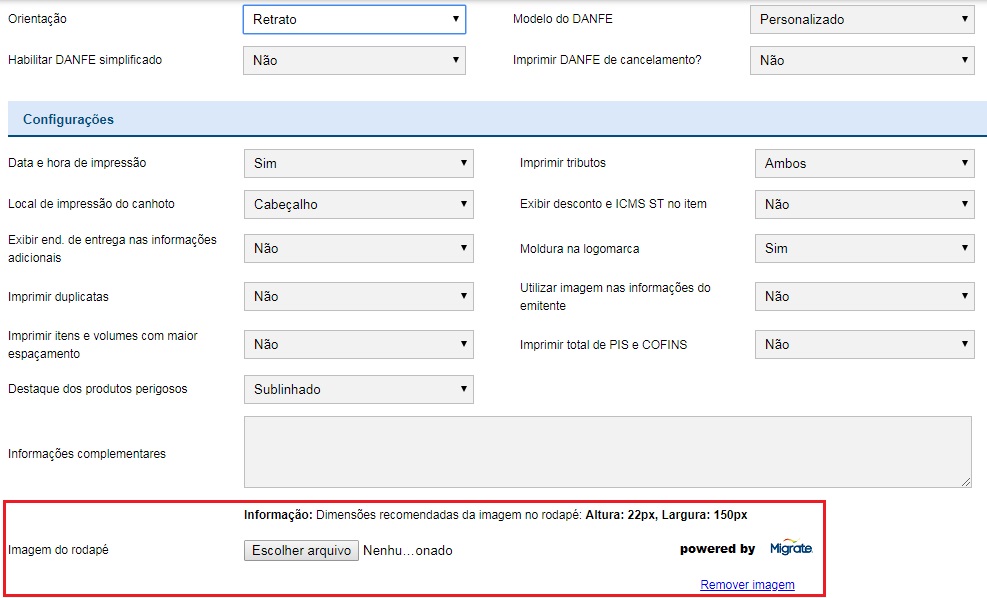Open Exibir end. de entrega dropdown

point(358,248)
